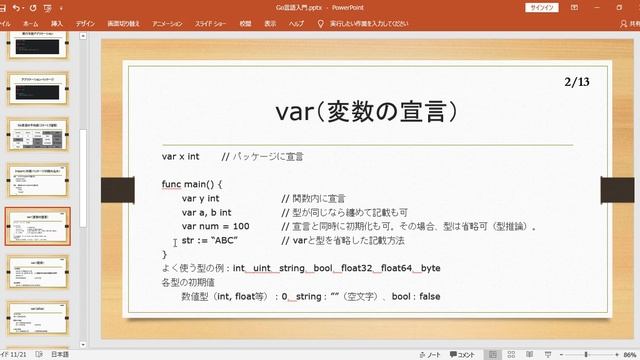640x360 pixels.
Task: Select the first slide thumbnail with dark code box
Action: point(37,45)
